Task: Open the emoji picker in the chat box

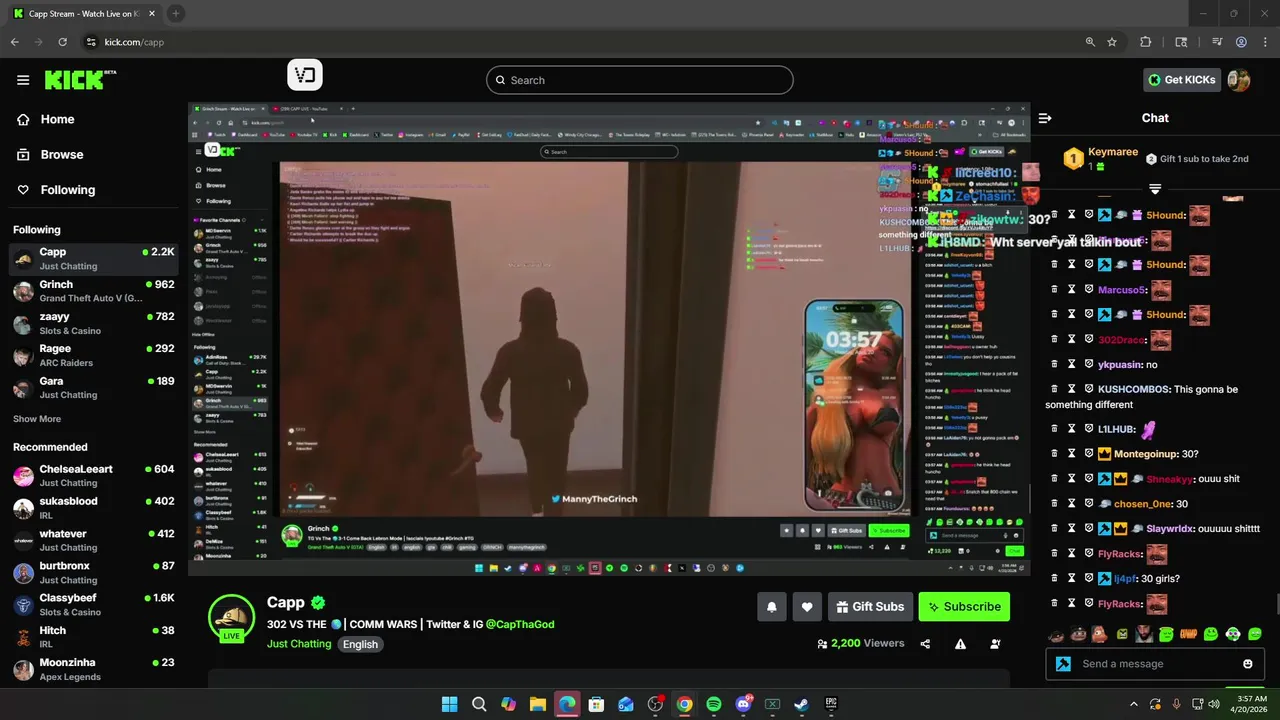Action: coord(1247,664)
